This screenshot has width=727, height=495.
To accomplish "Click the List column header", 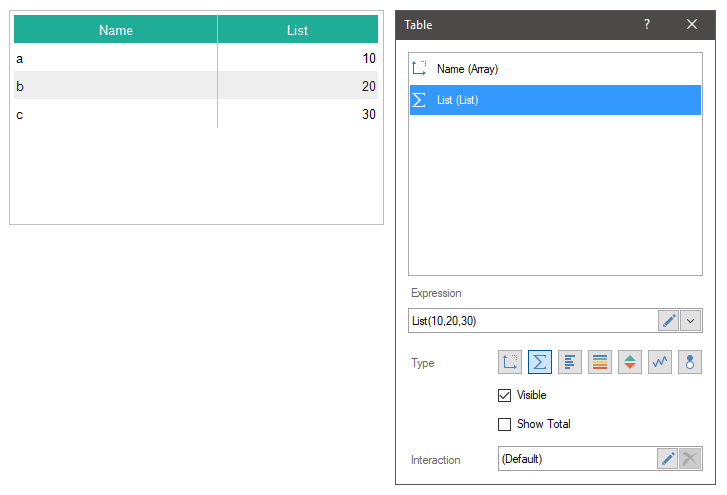I will (297, 30).
